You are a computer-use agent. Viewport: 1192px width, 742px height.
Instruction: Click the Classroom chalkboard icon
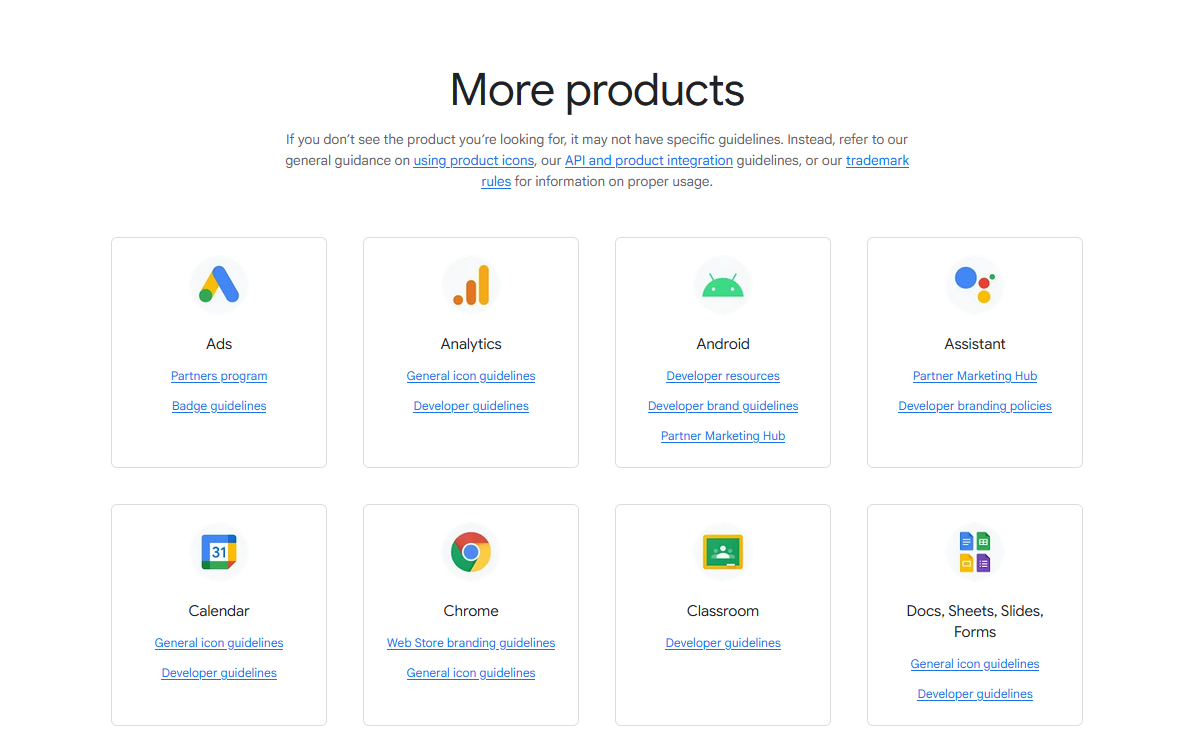[x=723, y=552]
